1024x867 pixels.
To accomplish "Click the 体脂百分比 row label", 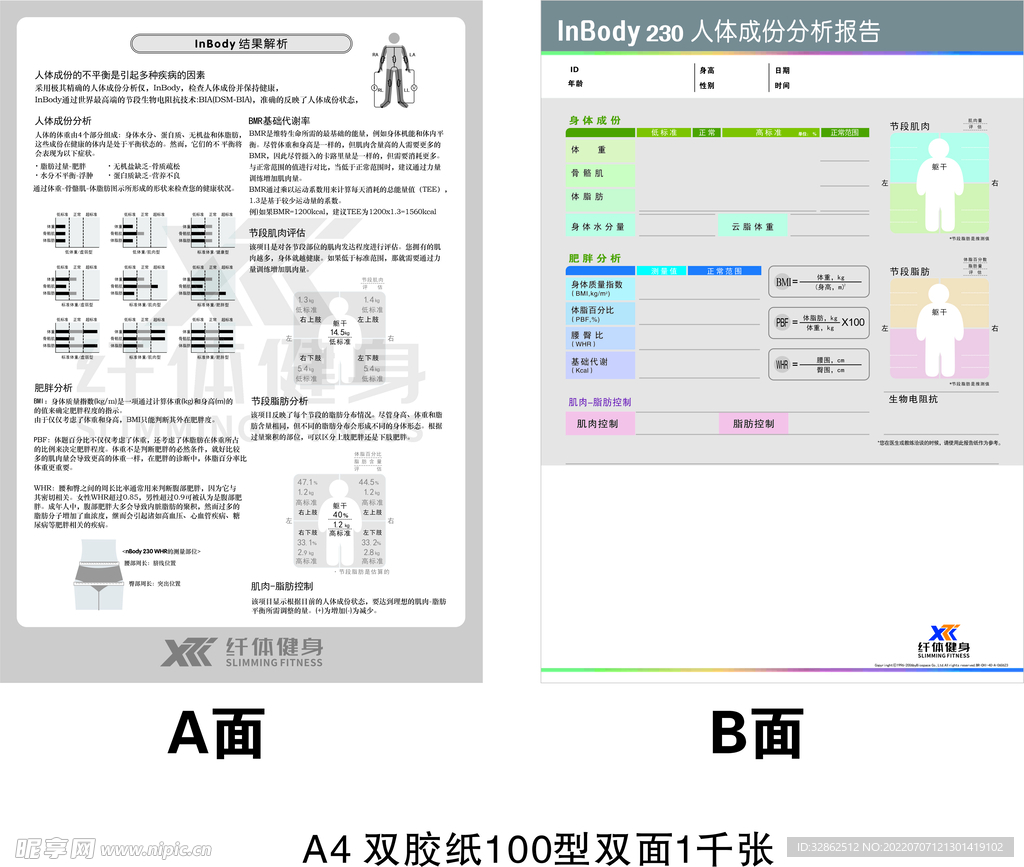I will coord(600,314).
